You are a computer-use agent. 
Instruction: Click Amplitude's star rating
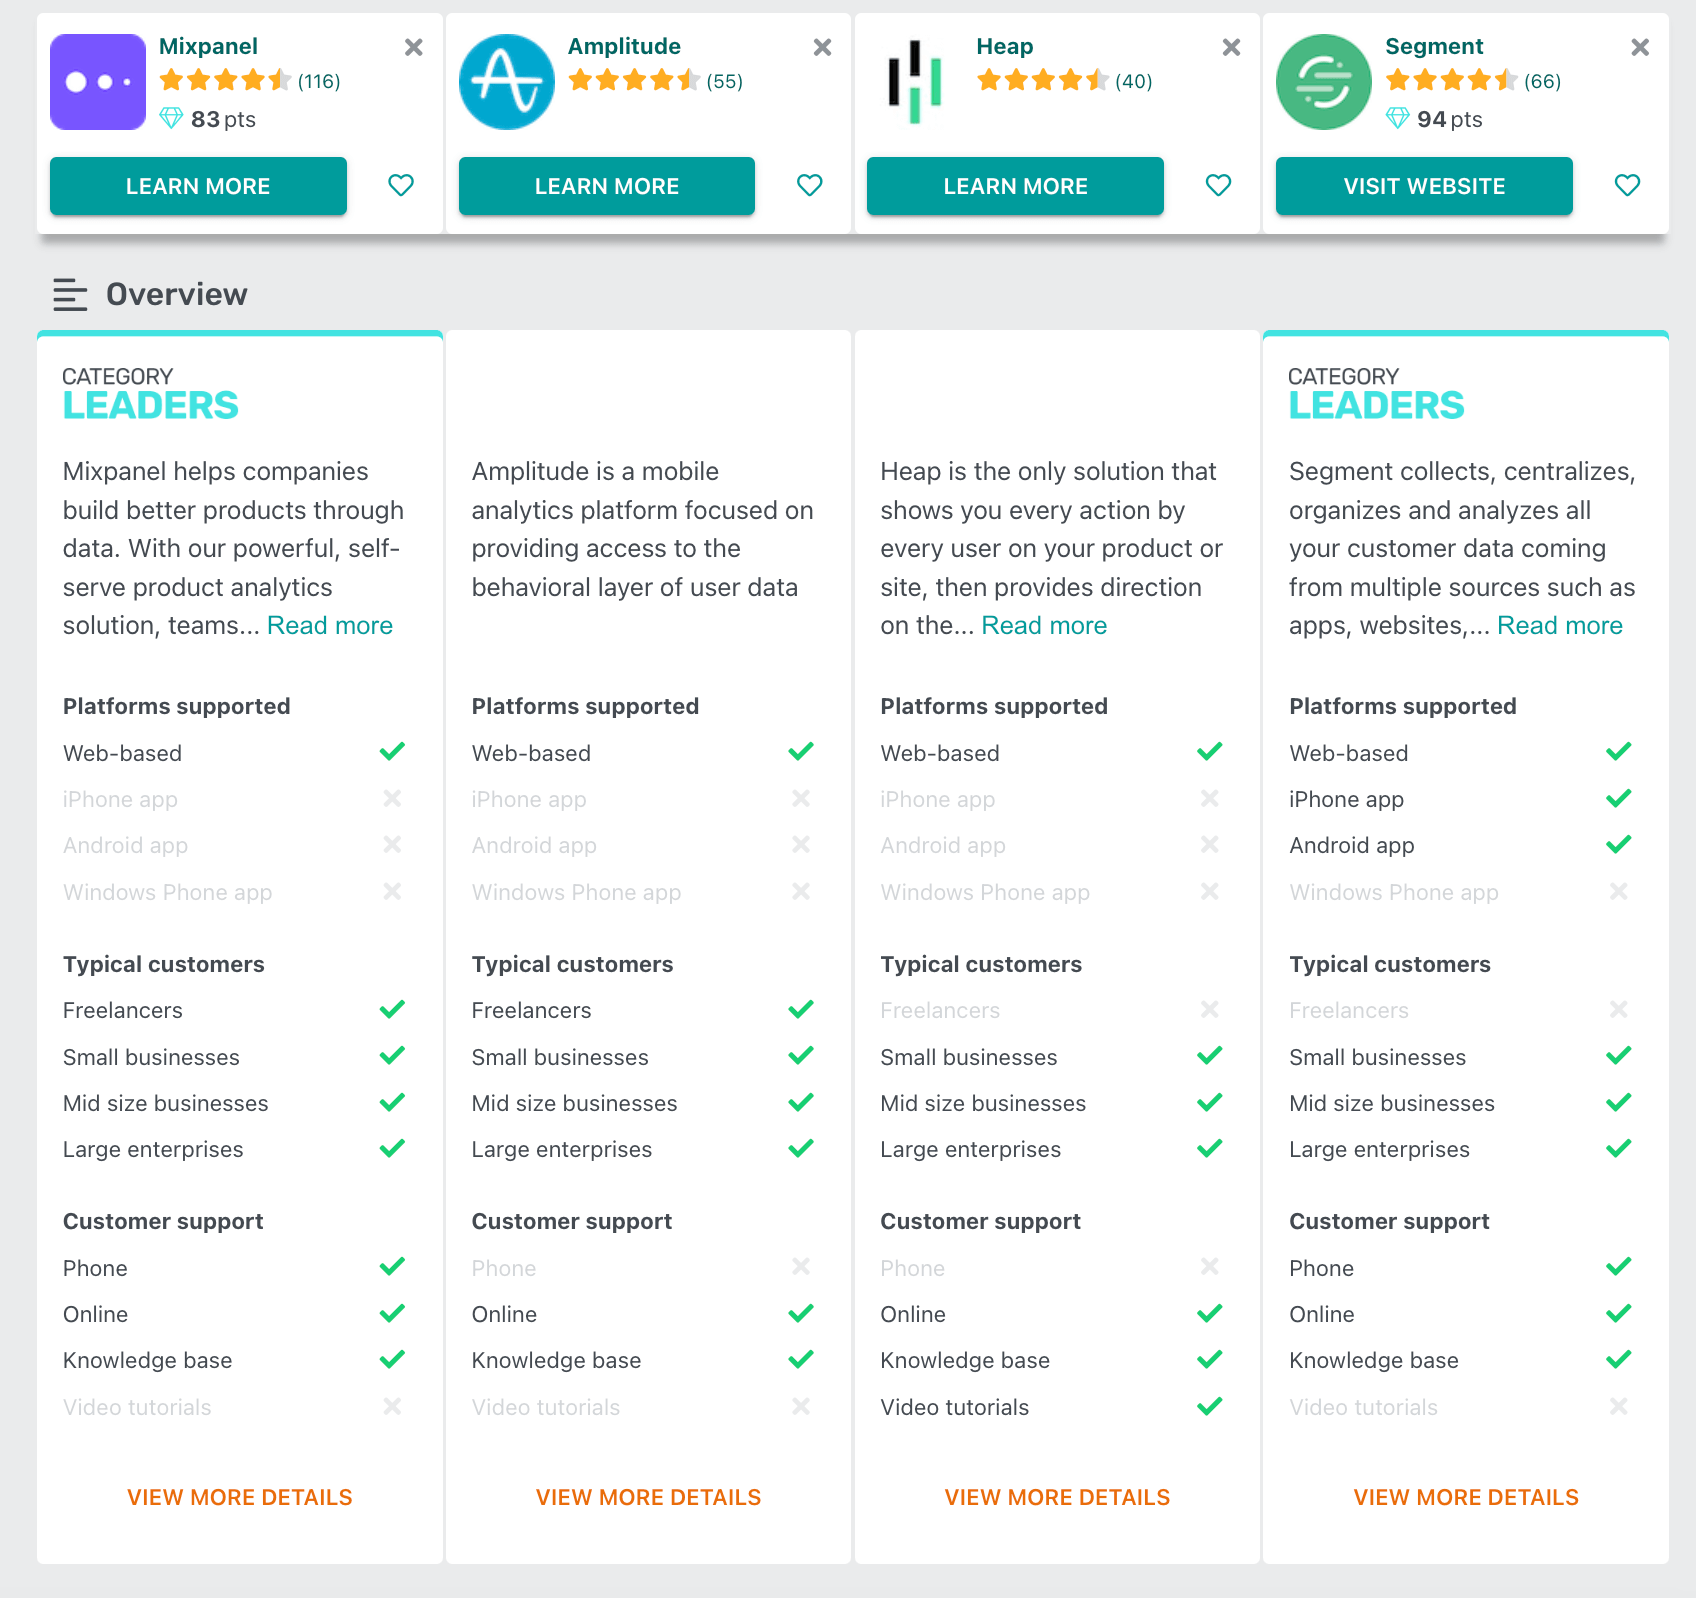[x=633, y=80]
